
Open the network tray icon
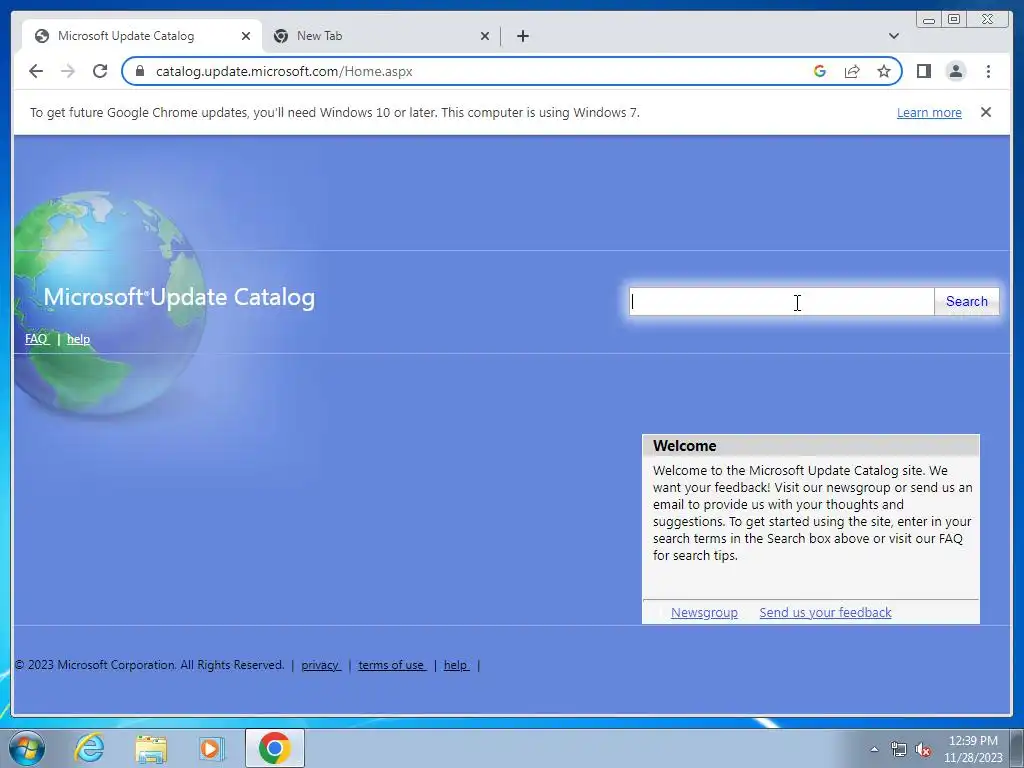[899, 750]
